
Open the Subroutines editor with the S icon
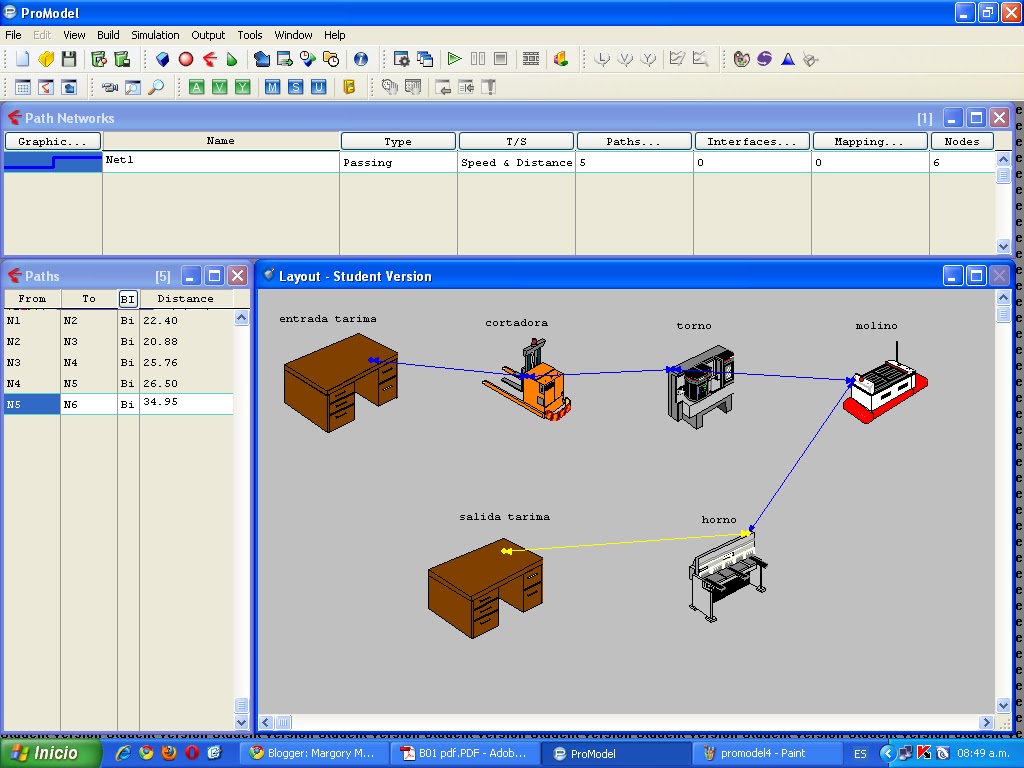point(293,87)
